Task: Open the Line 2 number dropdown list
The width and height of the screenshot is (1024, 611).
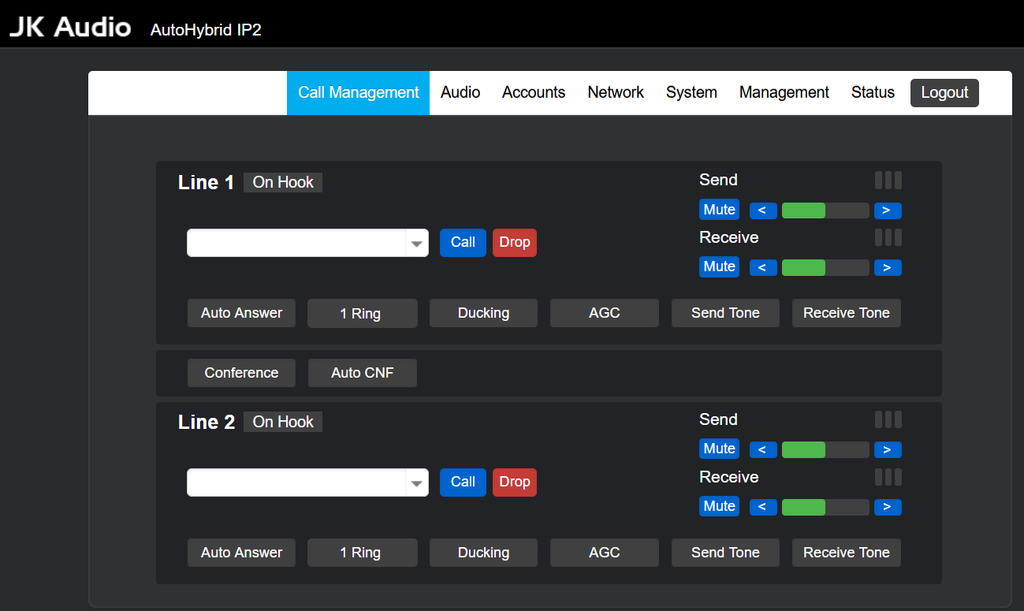Action: [416, 483]
